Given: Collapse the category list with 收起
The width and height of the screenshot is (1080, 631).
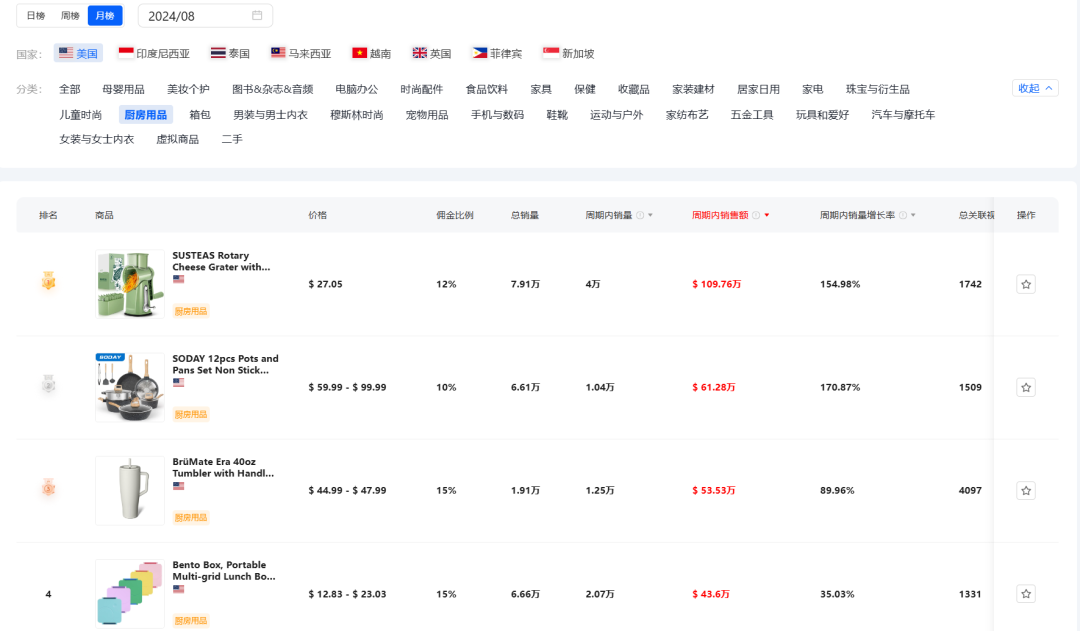Looking at the screenshot, I should (1035, 88).
